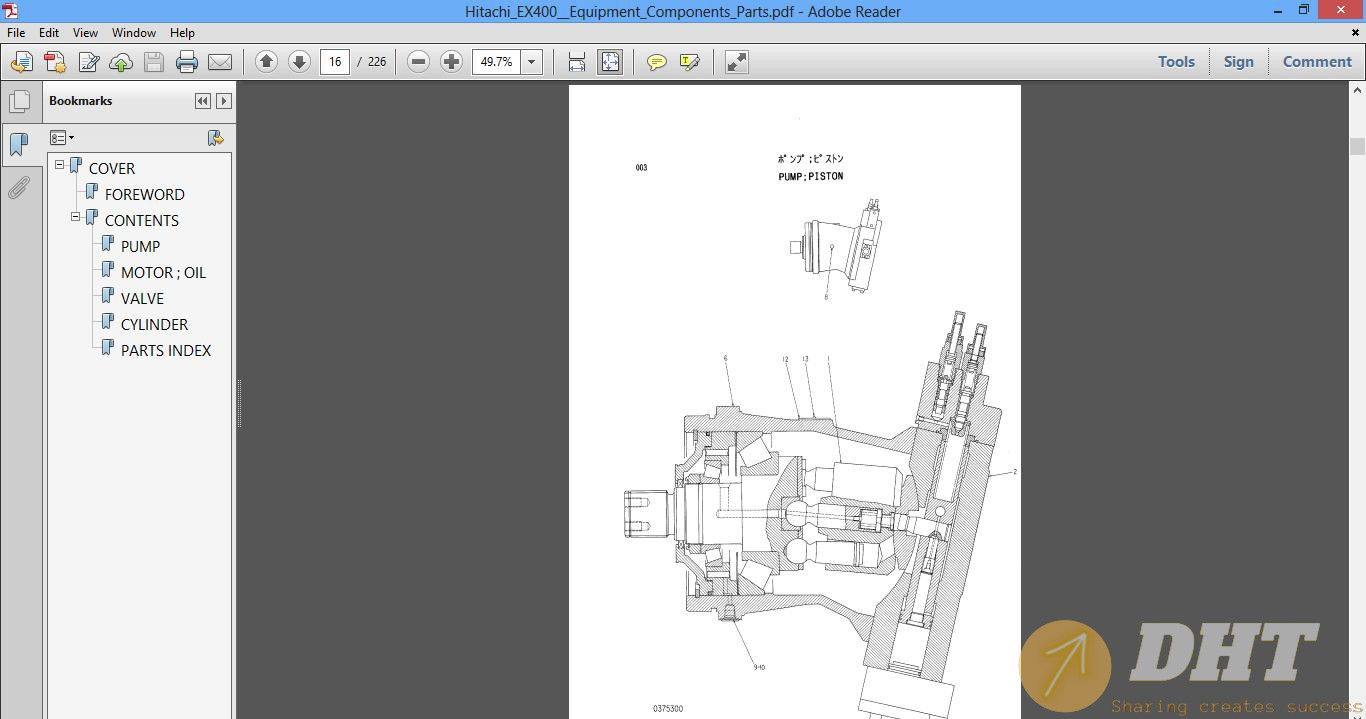1366x719 pixels.
Task: Jump to the VALVE bookmark
Action: [x=142, y=298]
